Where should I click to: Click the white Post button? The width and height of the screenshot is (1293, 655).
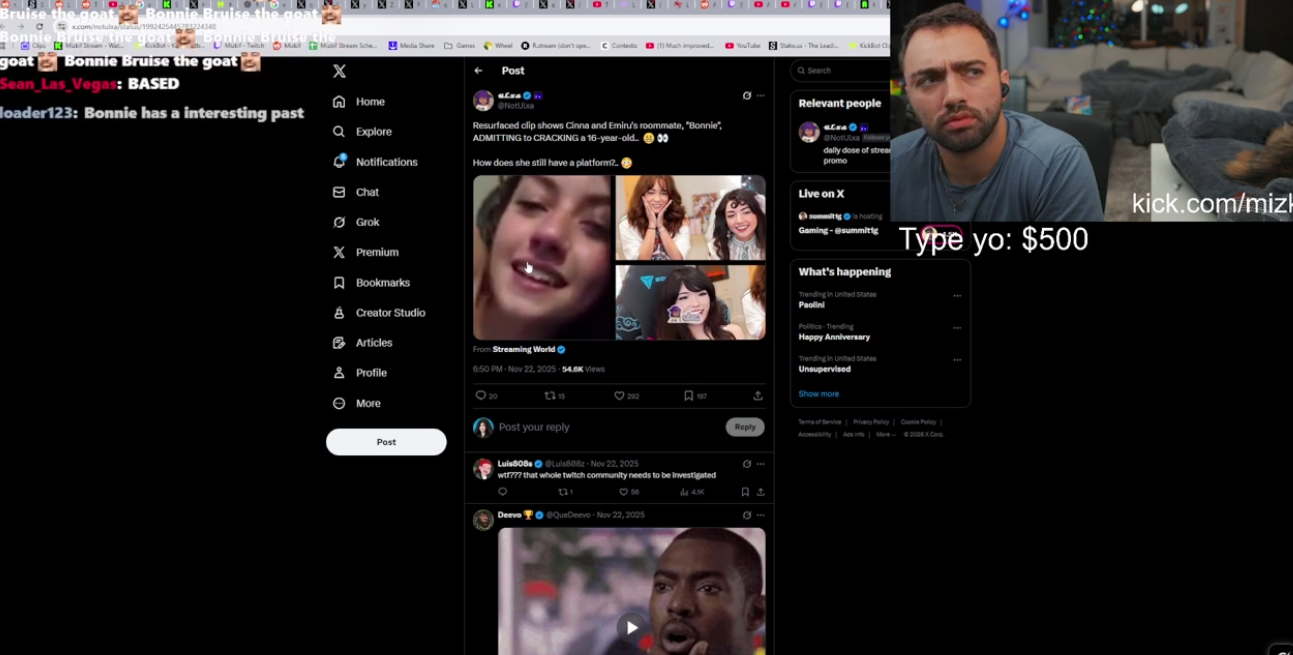click(386, 442)
